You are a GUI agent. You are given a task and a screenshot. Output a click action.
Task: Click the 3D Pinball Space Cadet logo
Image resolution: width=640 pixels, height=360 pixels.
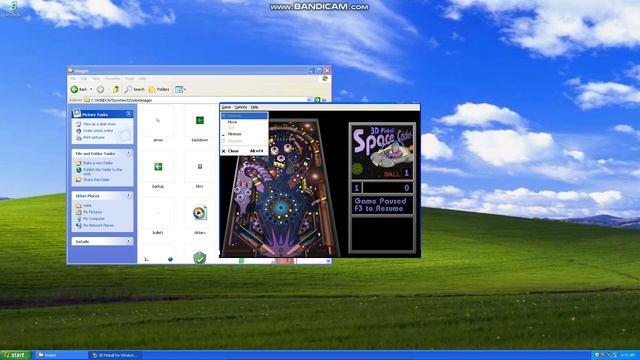click(x=382, y=151)
